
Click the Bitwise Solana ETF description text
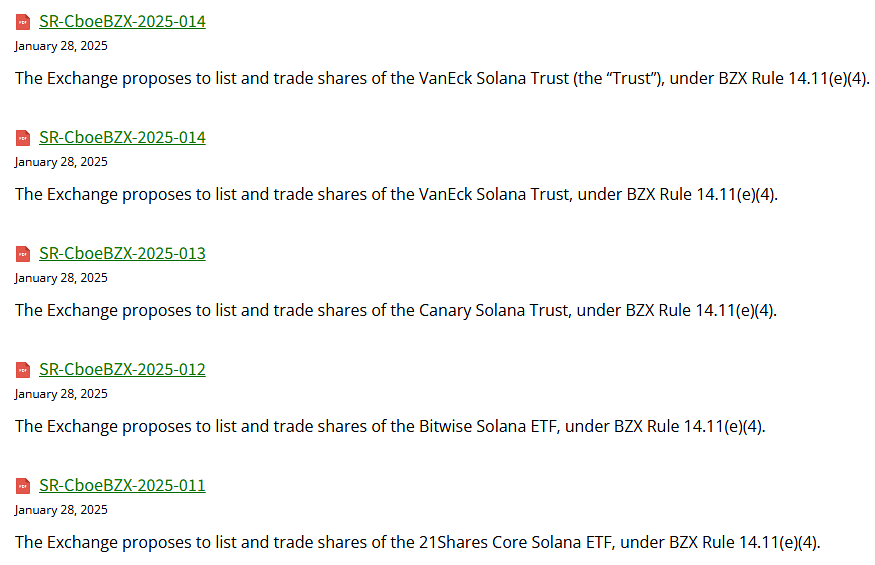click(390, 426)
